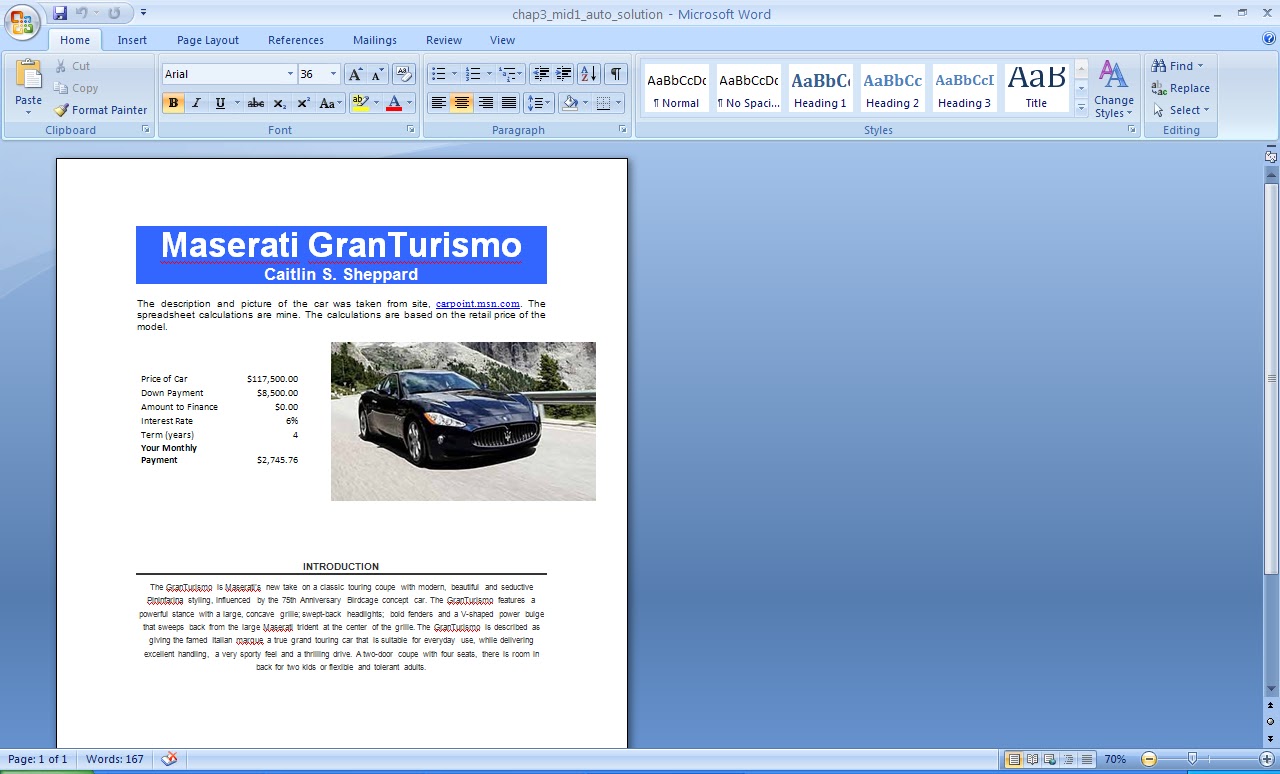Expand the Styles gallery
Image resolution: width=1280 pixels, height=774 pixels.
click(x=1081, y=108)
